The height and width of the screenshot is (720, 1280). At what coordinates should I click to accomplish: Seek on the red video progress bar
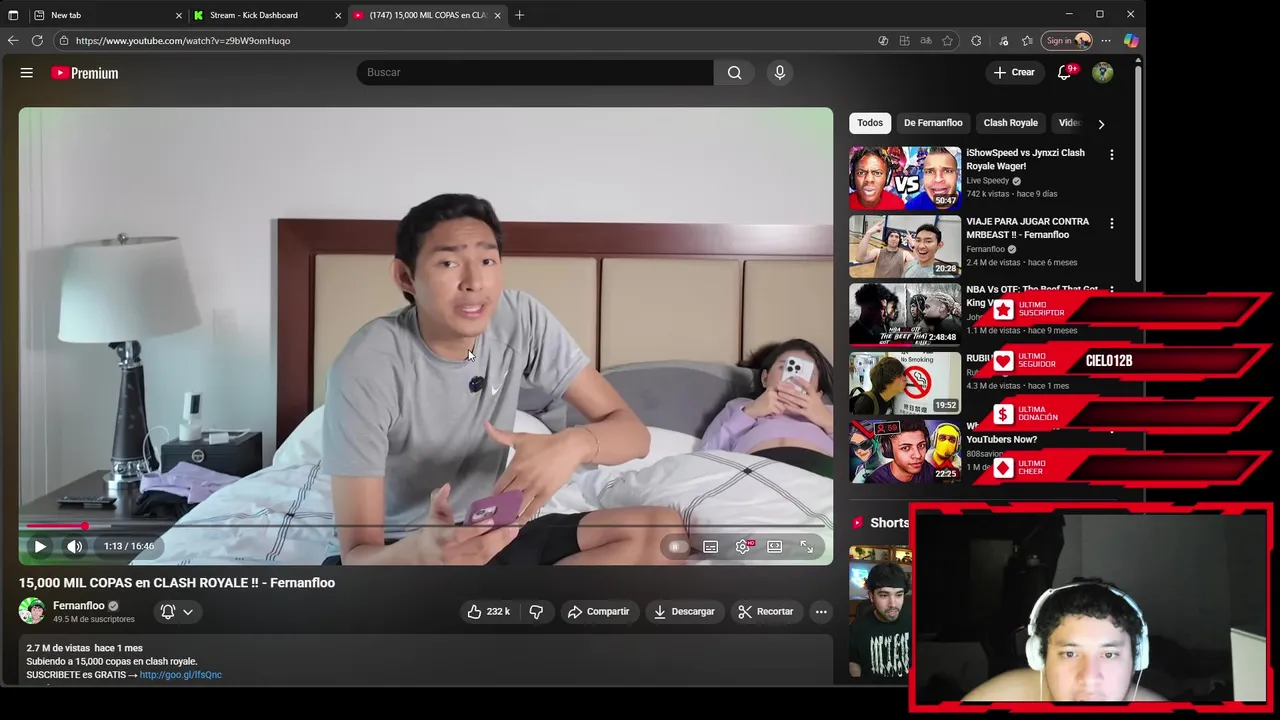click(x=425, y=525)
